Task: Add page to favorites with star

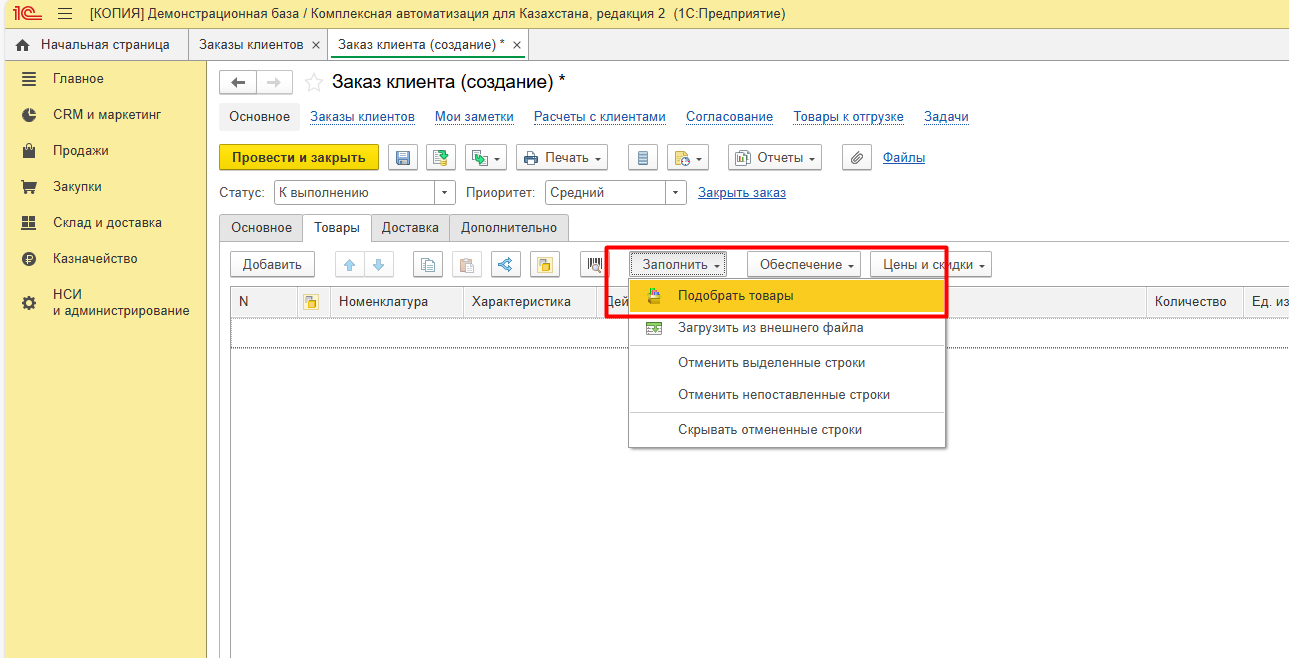Action: point(314,82)
